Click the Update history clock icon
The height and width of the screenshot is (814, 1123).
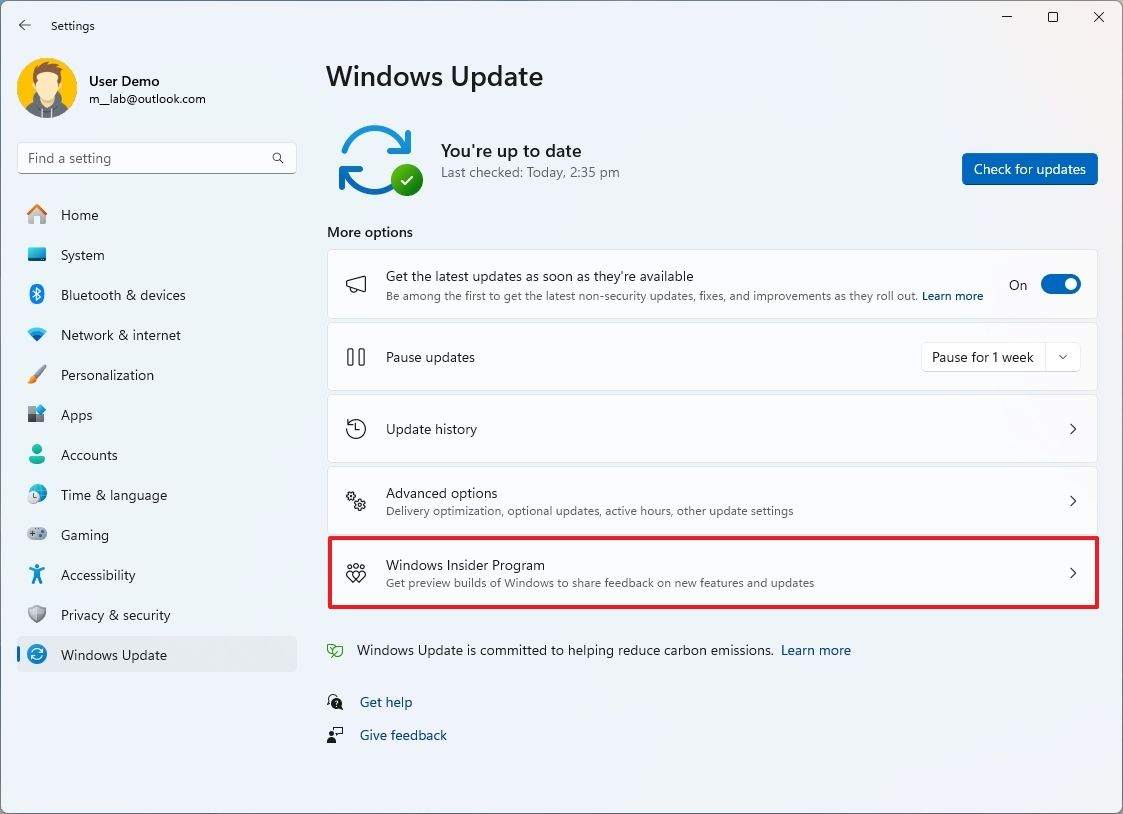[356, 429]
